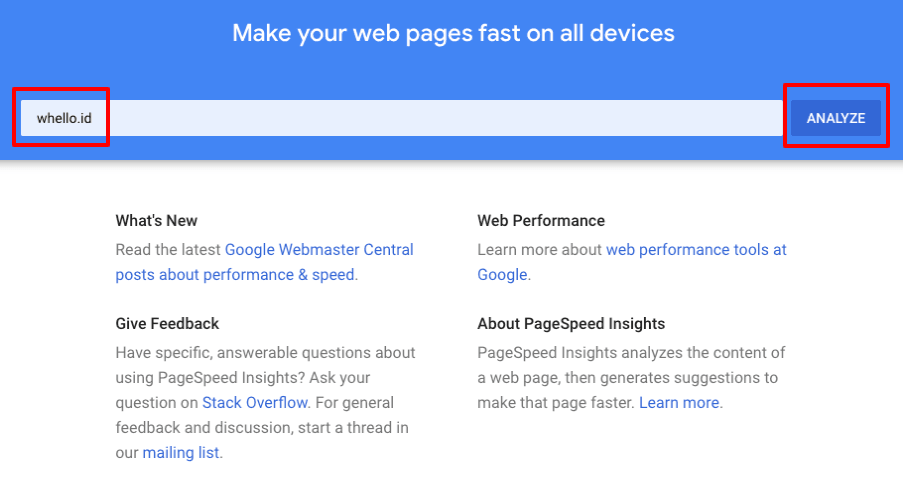Follow the web performance tools at Google link
Image resolution: width=903 pixels, height=477 pixels.
tap(696, 249)
